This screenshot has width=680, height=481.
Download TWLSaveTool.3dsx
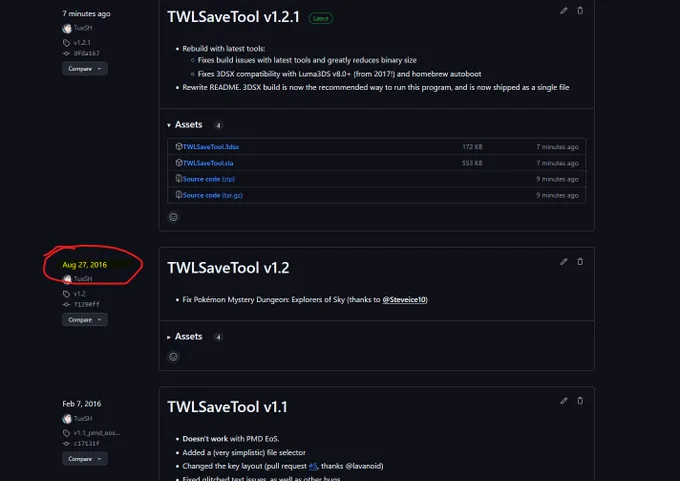pyautogui.click(x=211, y=147)
